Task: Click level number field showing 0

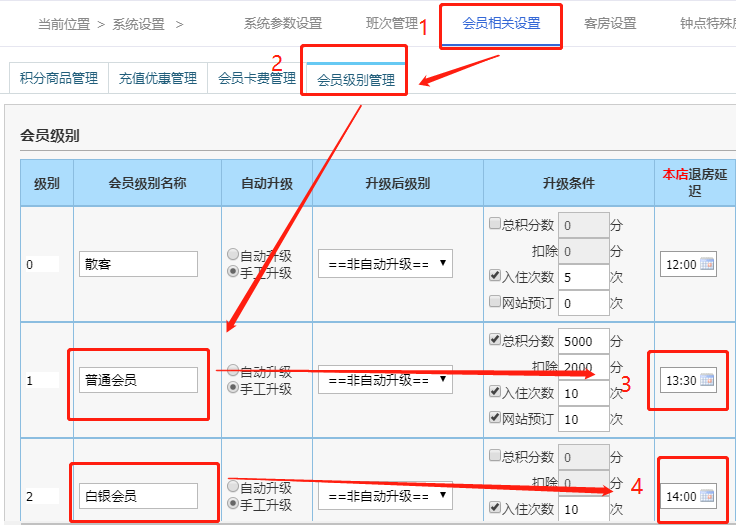Action: click(42, 264)
